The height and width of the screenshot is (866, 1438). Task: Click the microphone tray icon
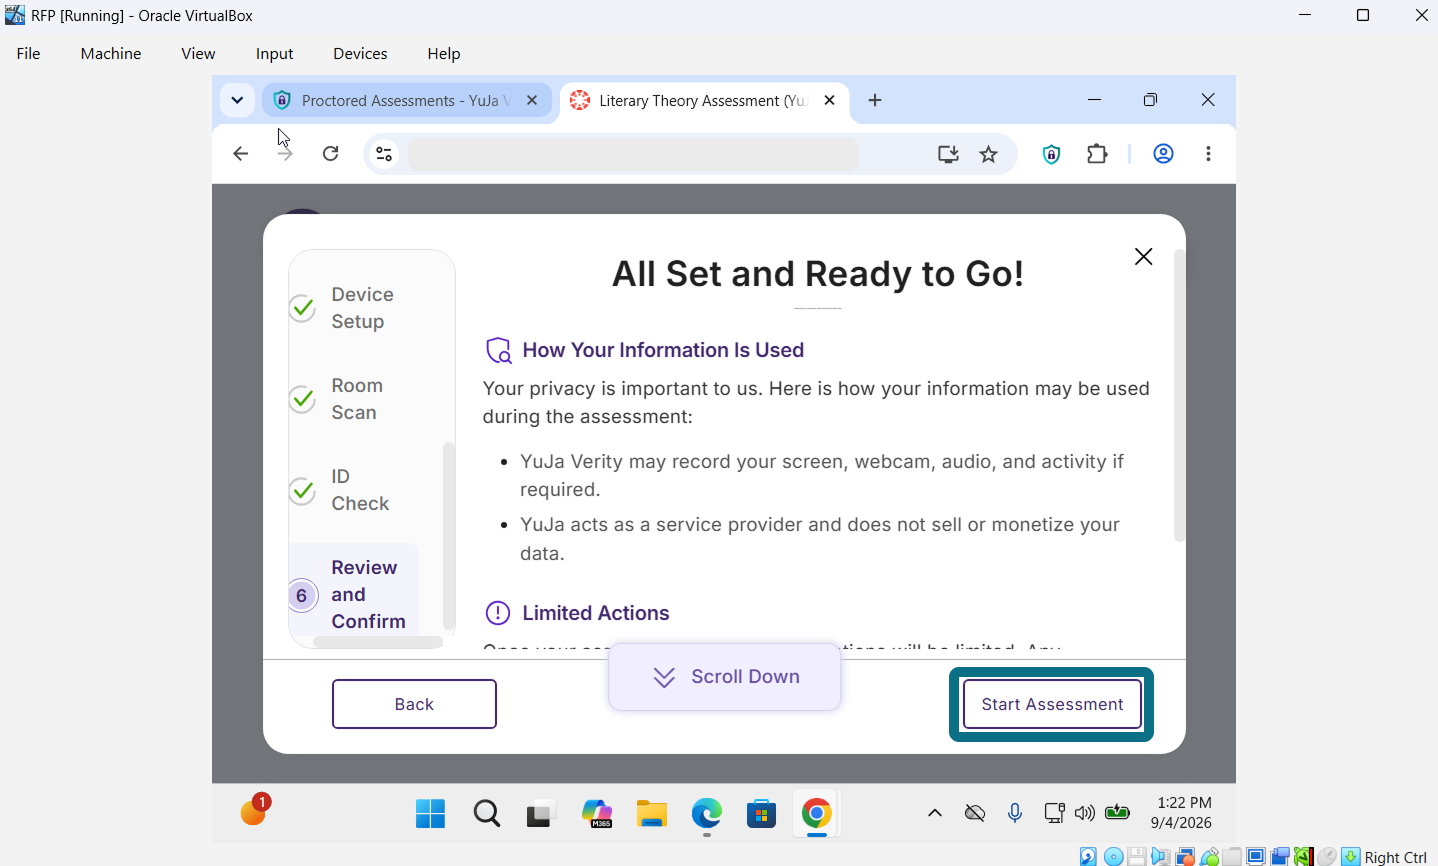click(x=1015, y=813)
